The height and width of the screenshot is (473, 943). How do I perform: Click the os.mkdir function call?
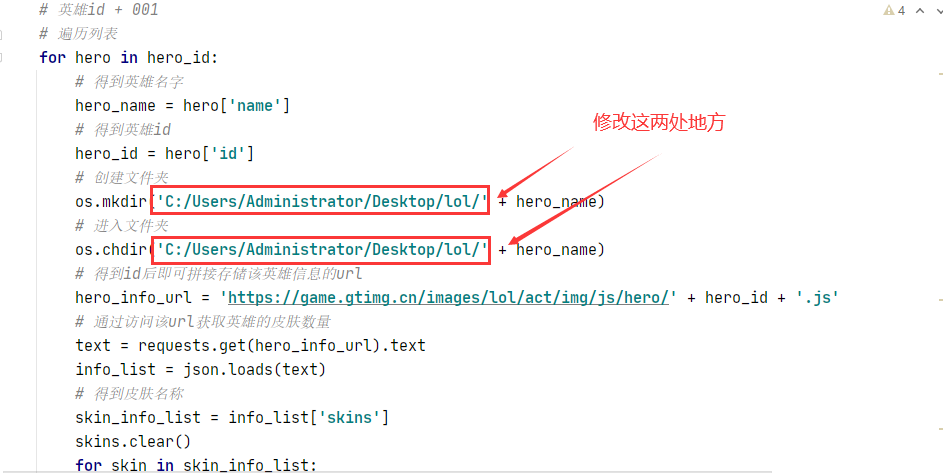111,202
